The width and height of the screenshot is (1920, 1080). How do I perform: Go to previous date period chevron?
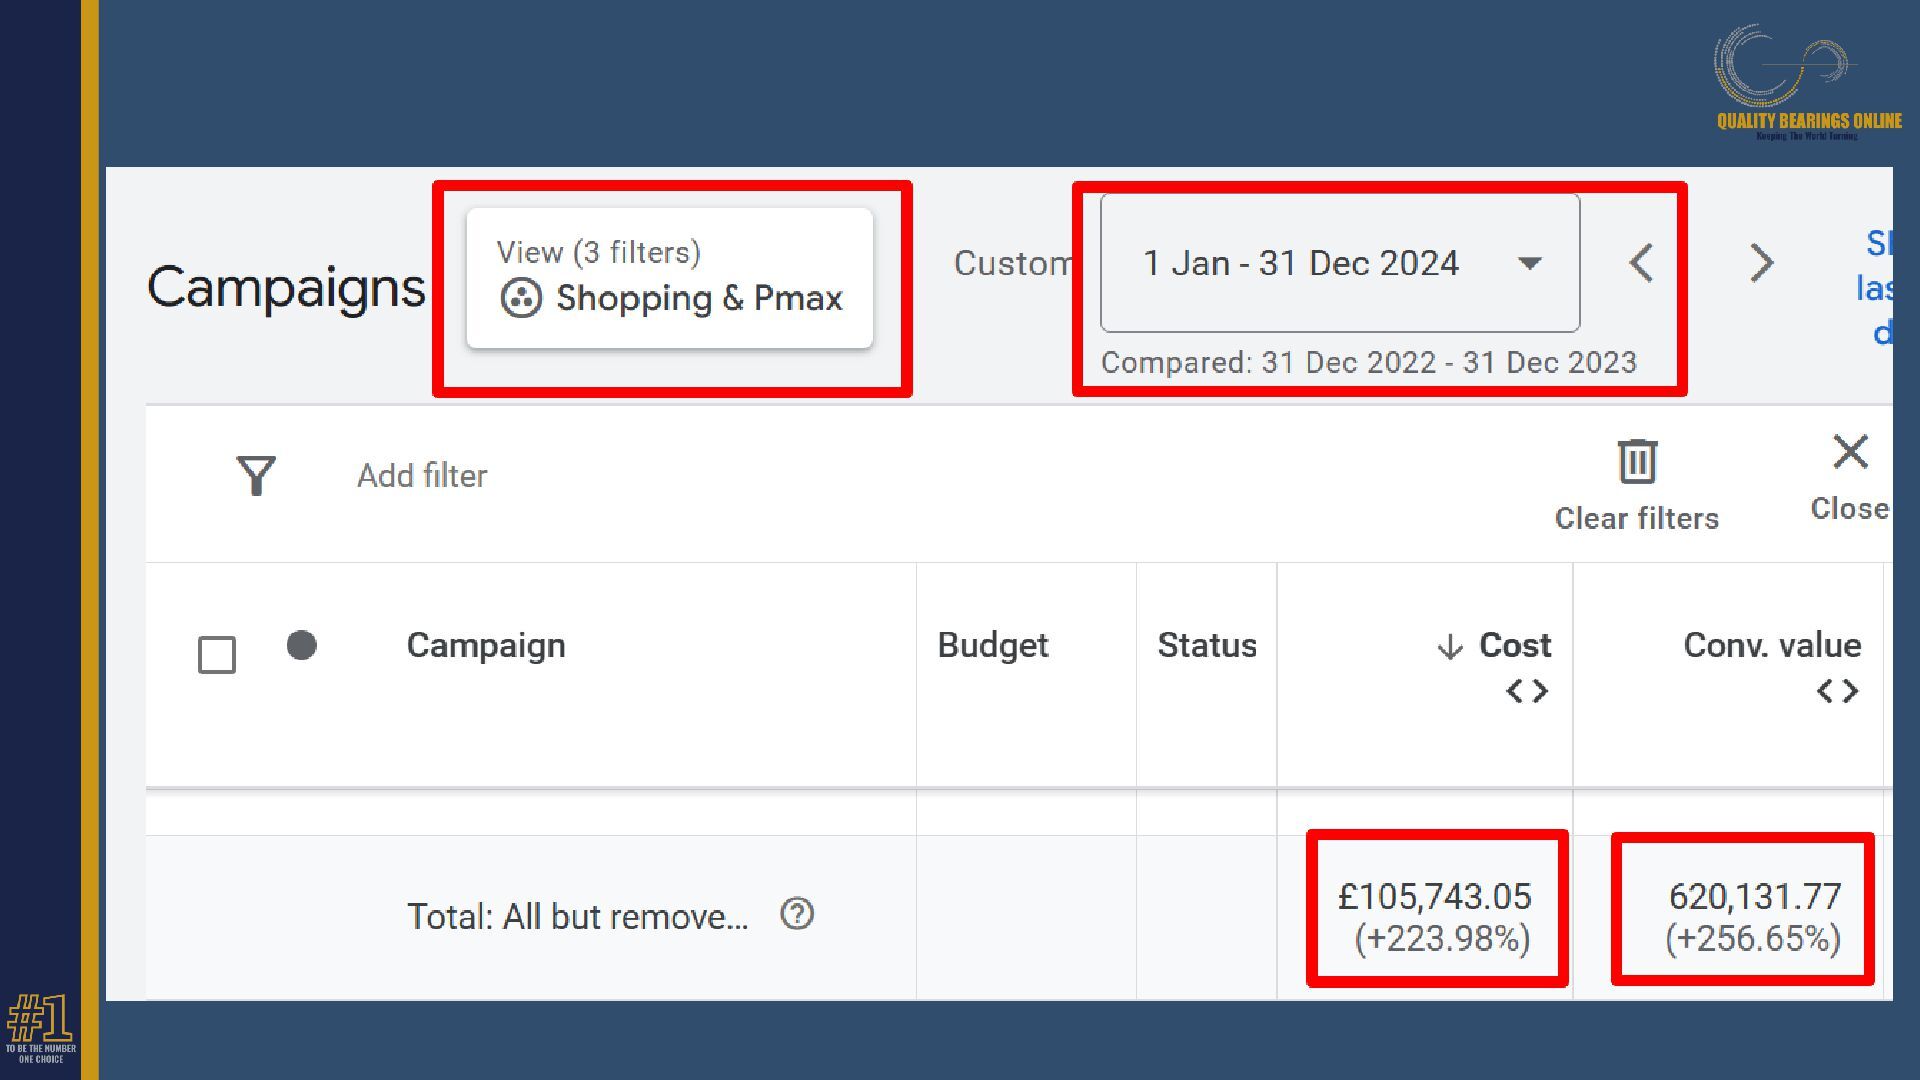[1641, 264]
